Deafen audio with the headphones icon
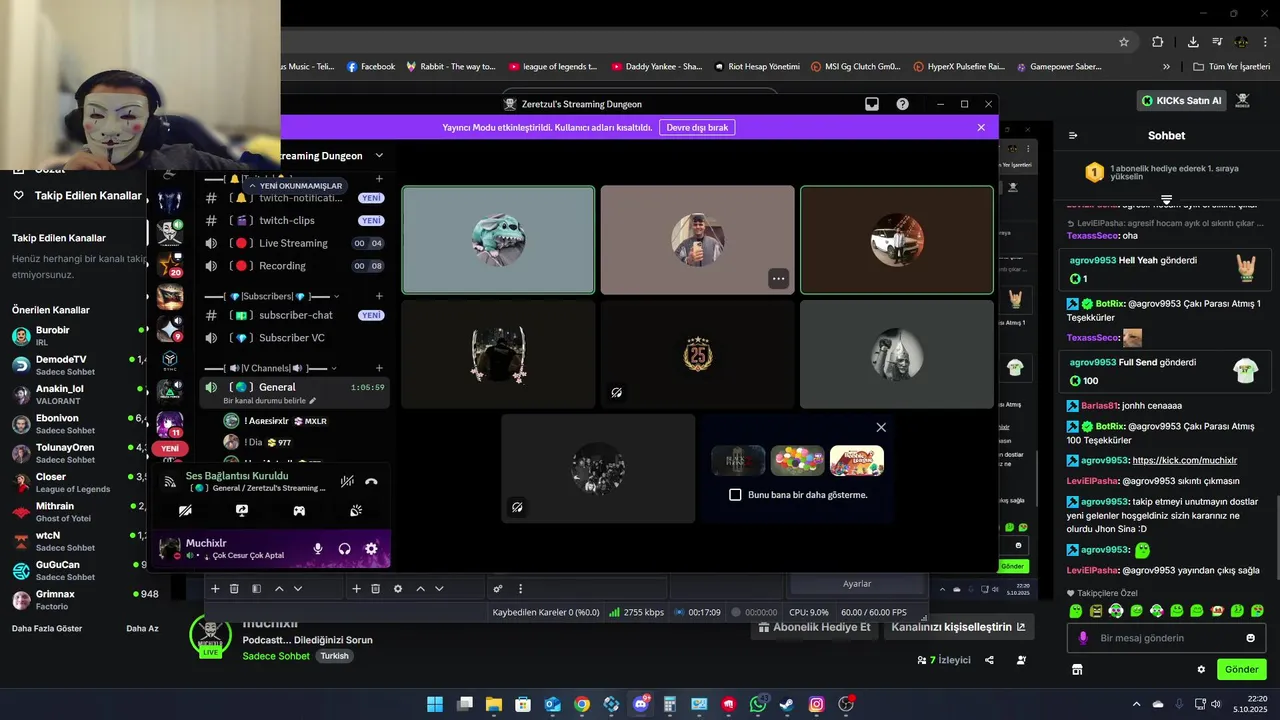The height and width of the screenshot is (720, 1280). coord(345,549)
